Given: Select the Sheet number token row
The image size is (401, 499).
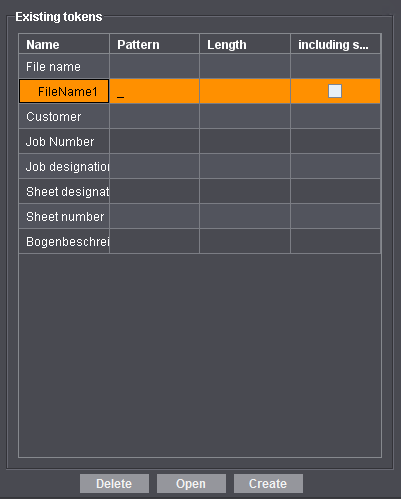Looking at the screenshot, I should [200, 216].
